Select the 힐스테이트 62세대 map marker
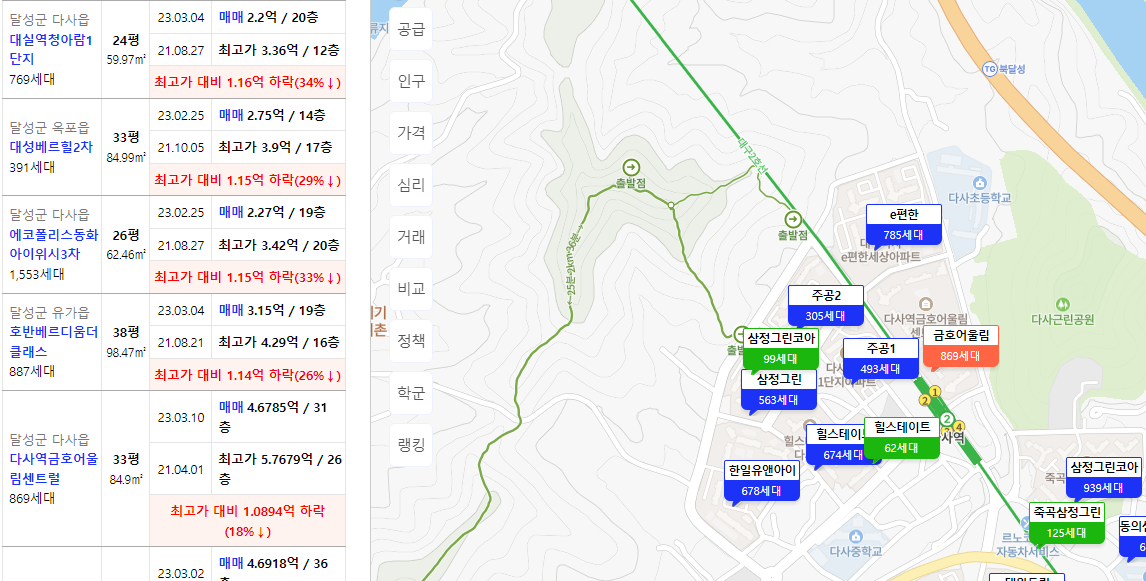 [901, 437]
